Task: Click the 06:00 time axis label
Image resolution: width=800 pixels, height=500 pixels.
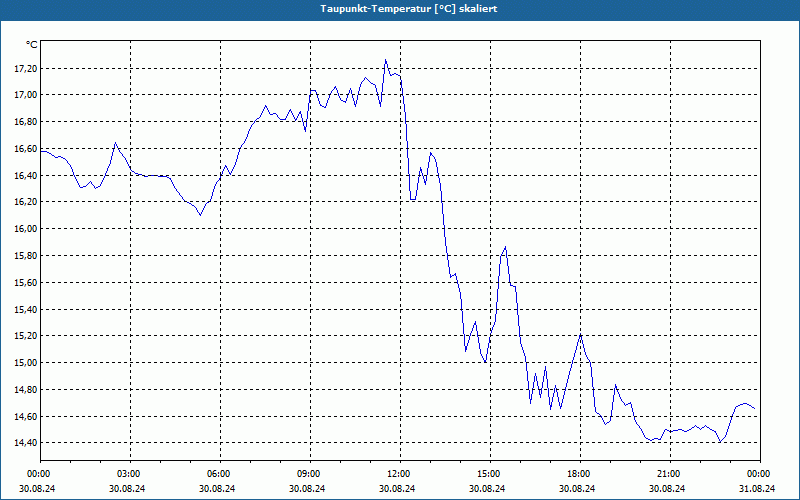Action: [220, 474]
